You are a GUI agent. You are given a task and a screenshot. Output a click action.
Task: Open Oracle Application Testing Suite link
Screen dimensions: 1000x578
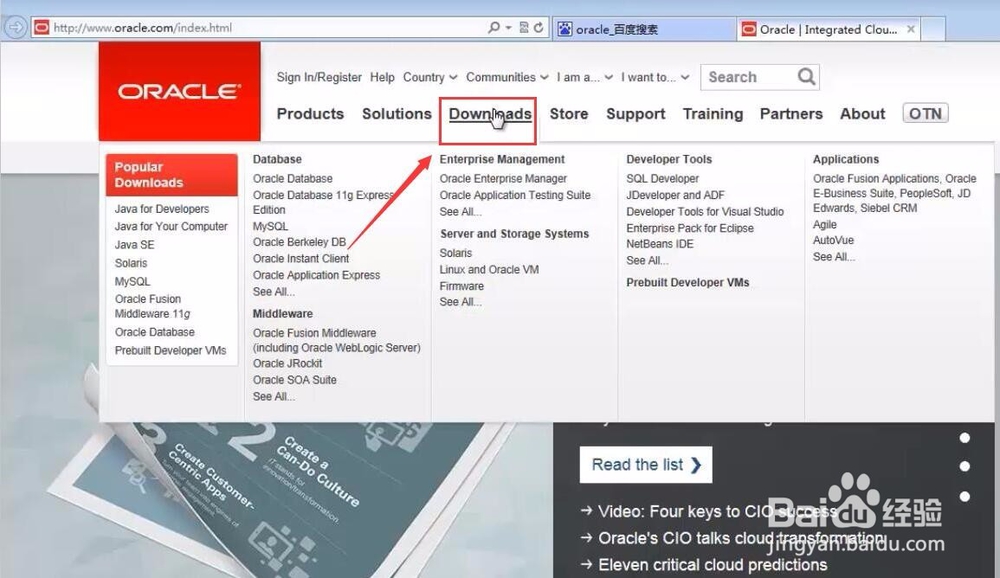(515, 195)
